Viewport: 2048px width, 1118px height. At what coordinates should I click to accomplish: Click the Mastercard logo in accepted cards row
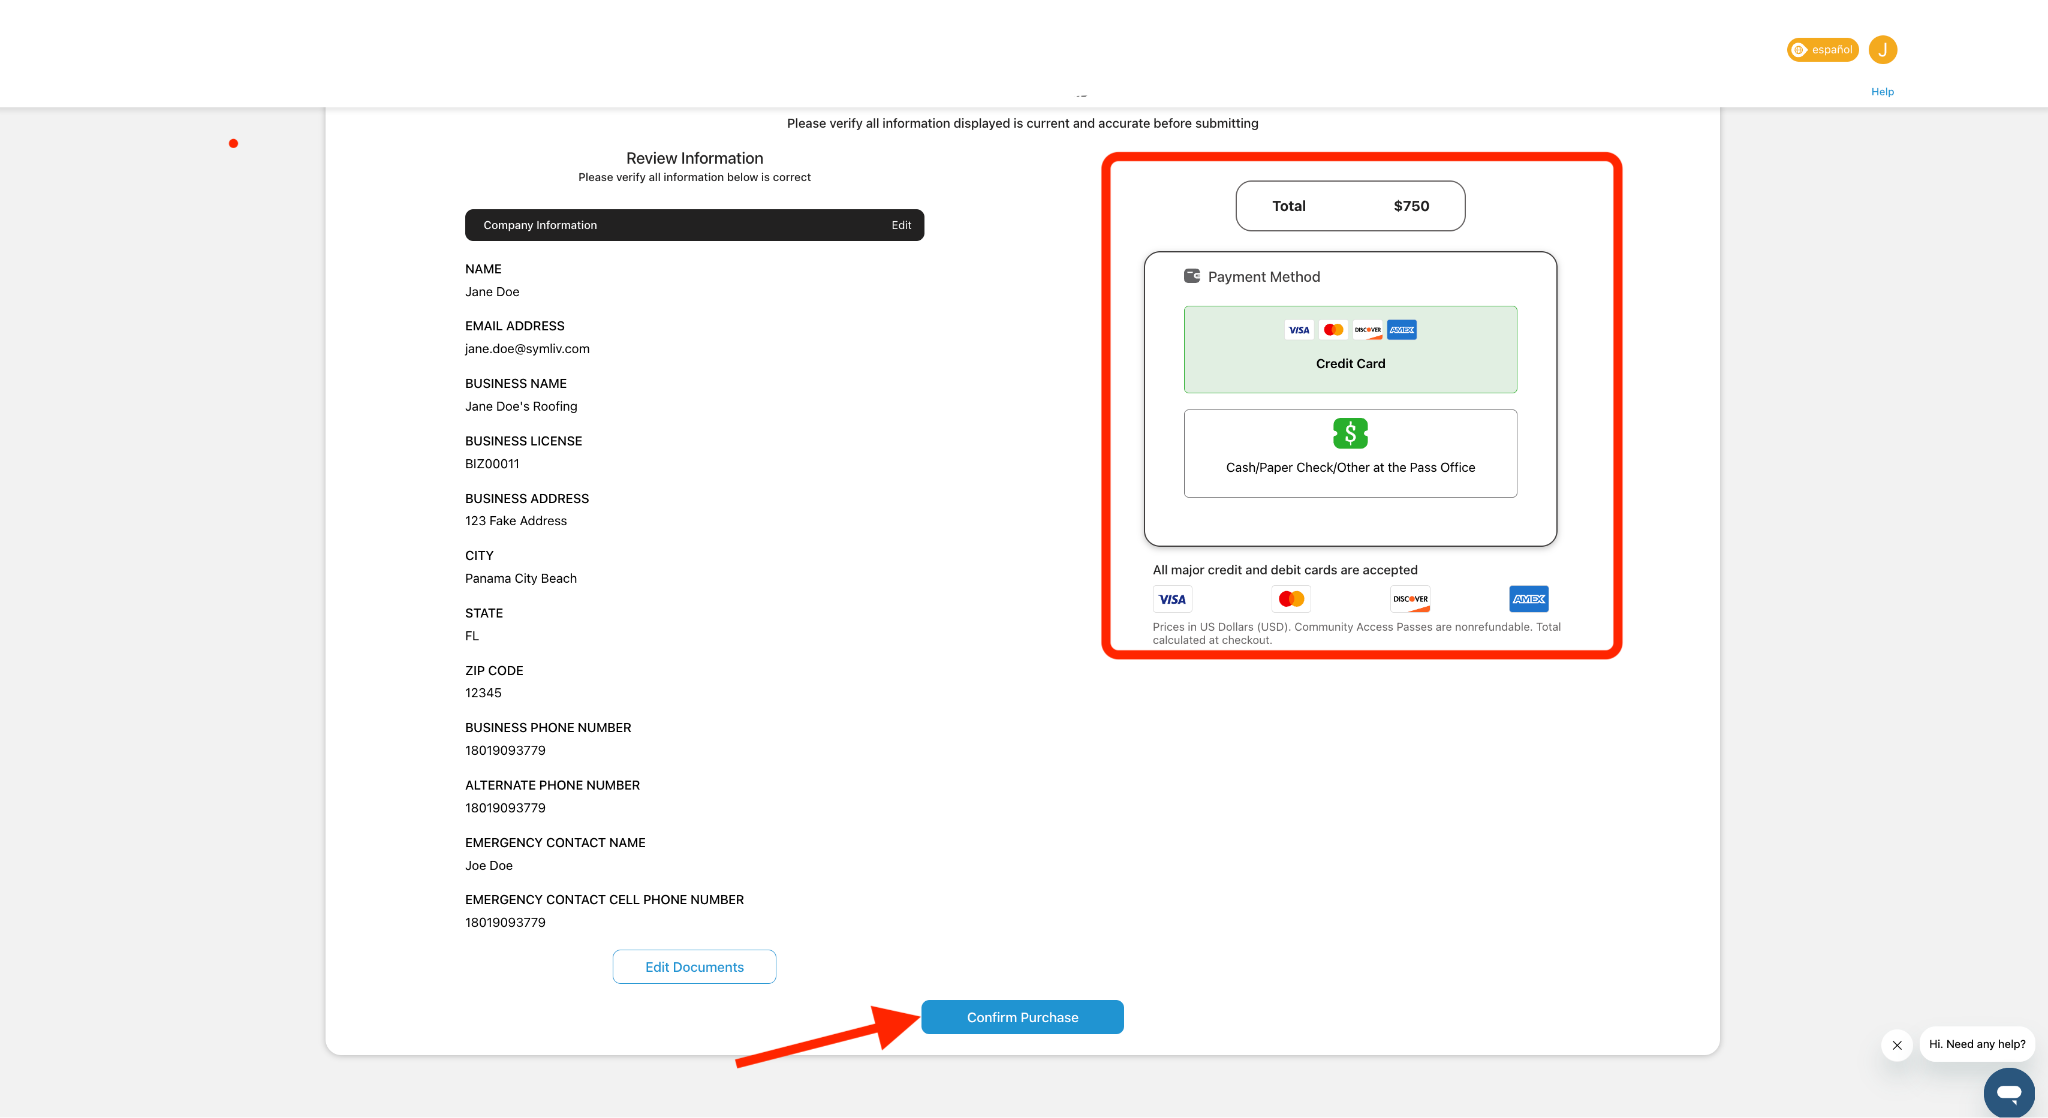click(1291, 599)
